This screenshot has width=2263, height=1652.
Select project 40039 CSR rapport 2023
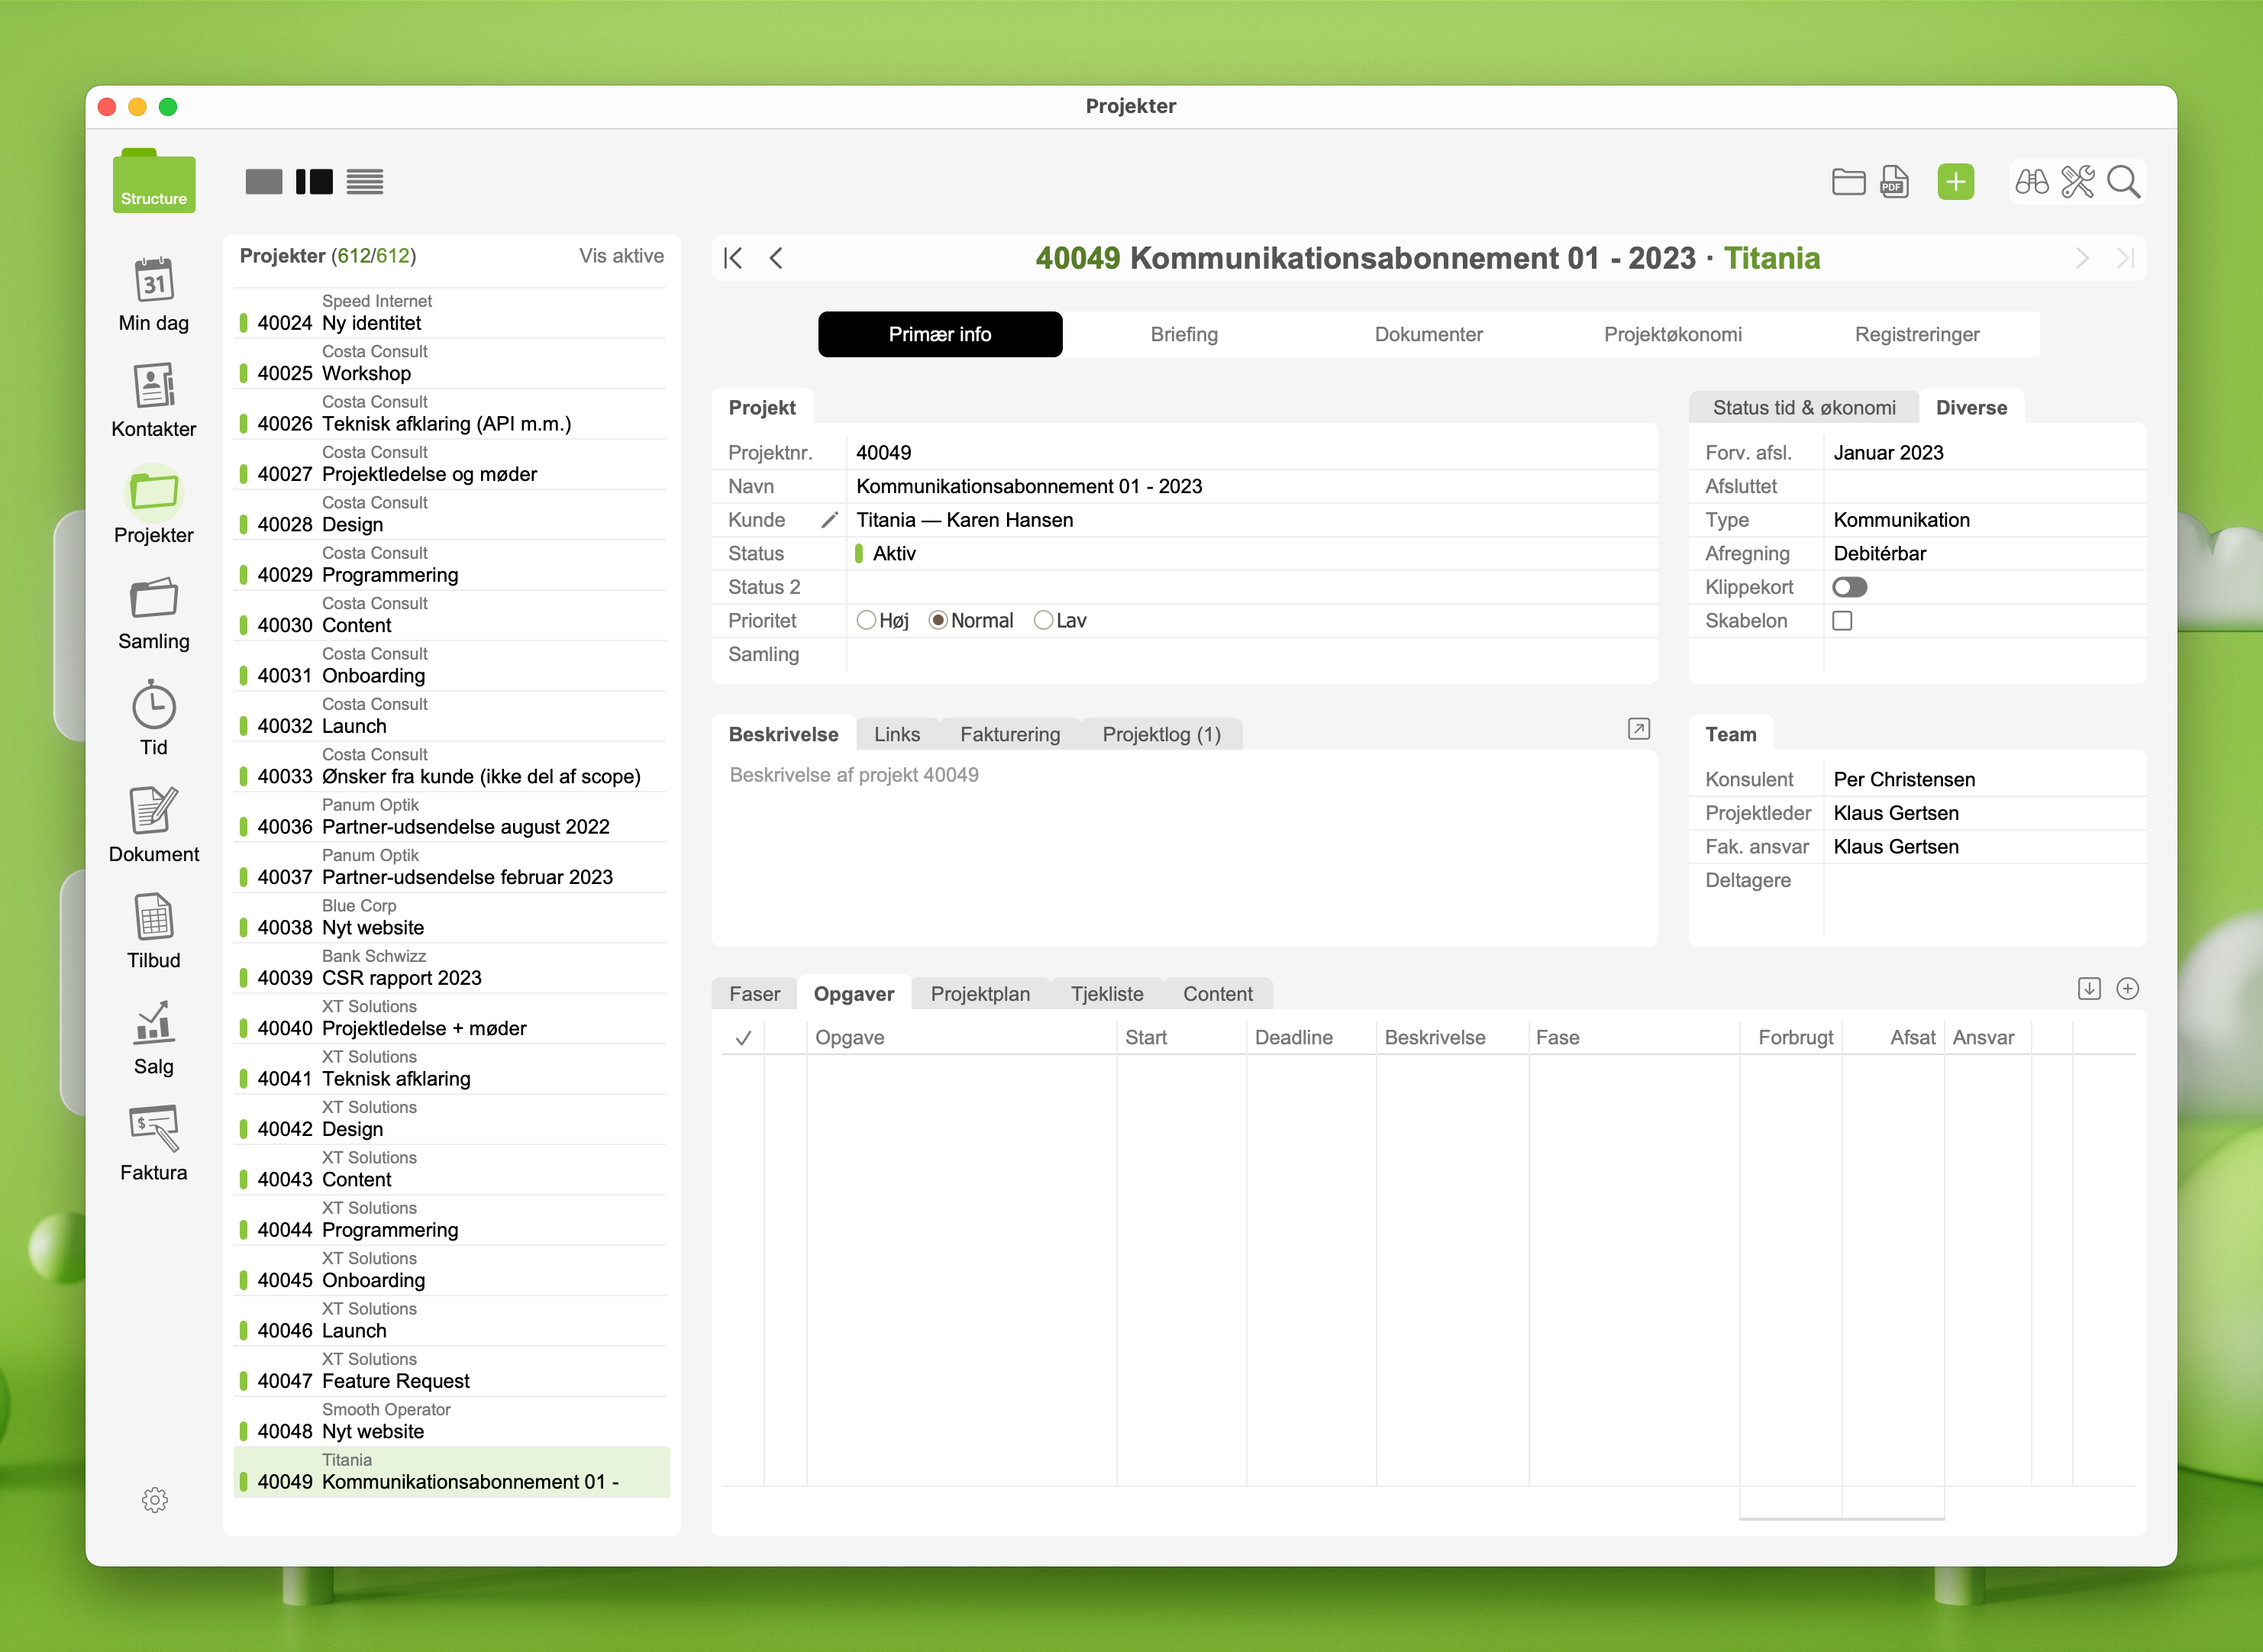click(x=401, y=978)
